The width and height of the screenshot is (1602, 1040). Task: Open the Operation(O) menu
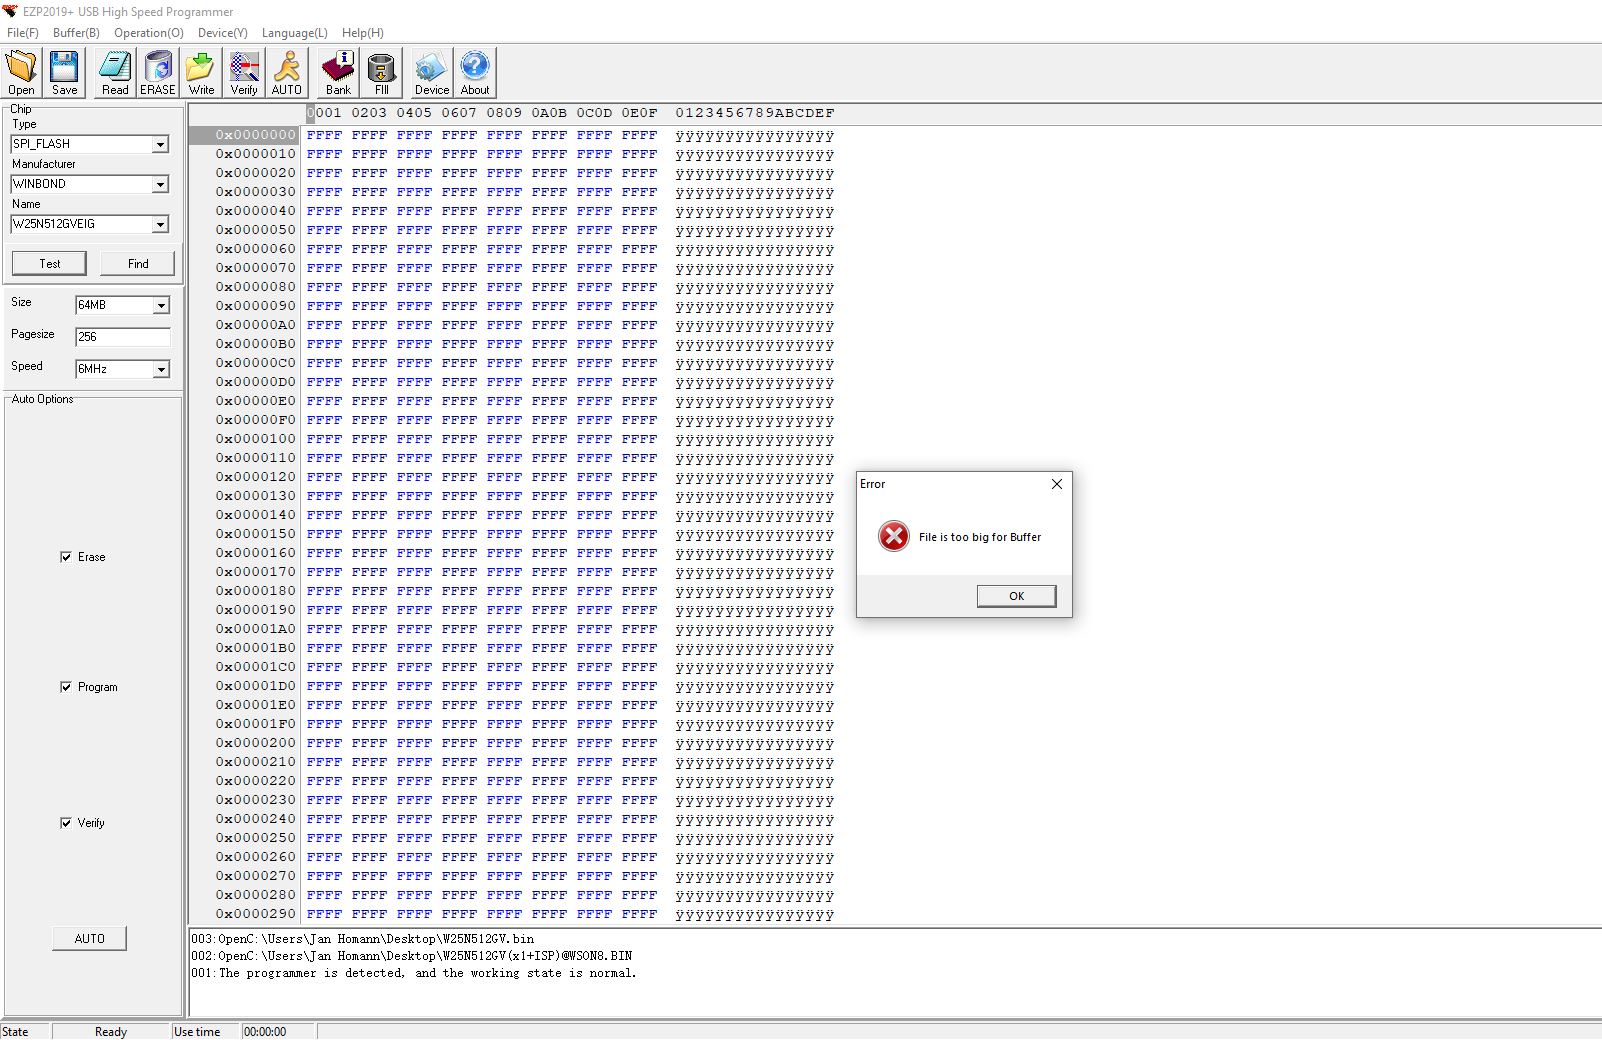(149, 33)
